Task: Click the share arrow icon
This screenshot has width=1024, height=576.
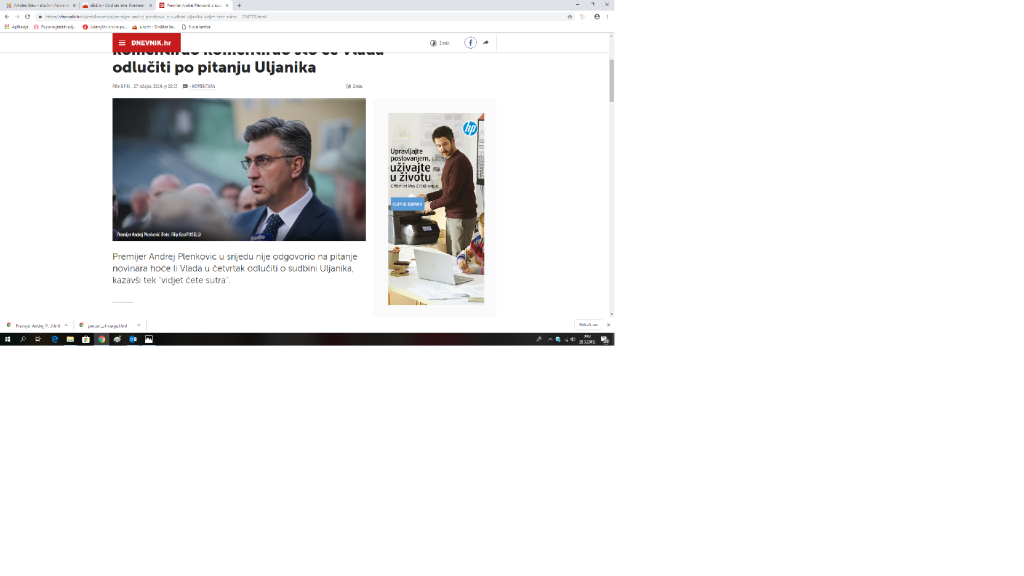Action: click(486, 42)
